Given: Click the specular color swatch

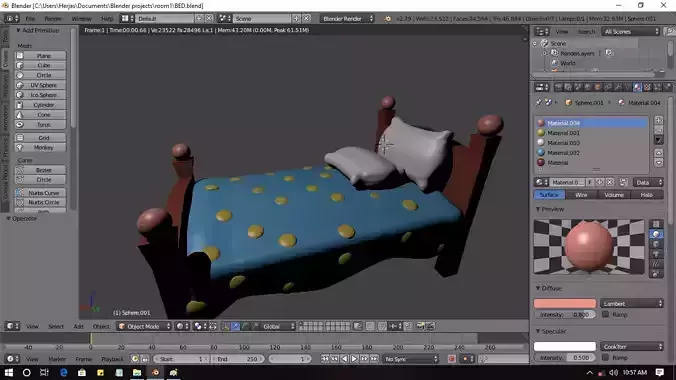Looking at the screenshot, I should coord(565,346).
